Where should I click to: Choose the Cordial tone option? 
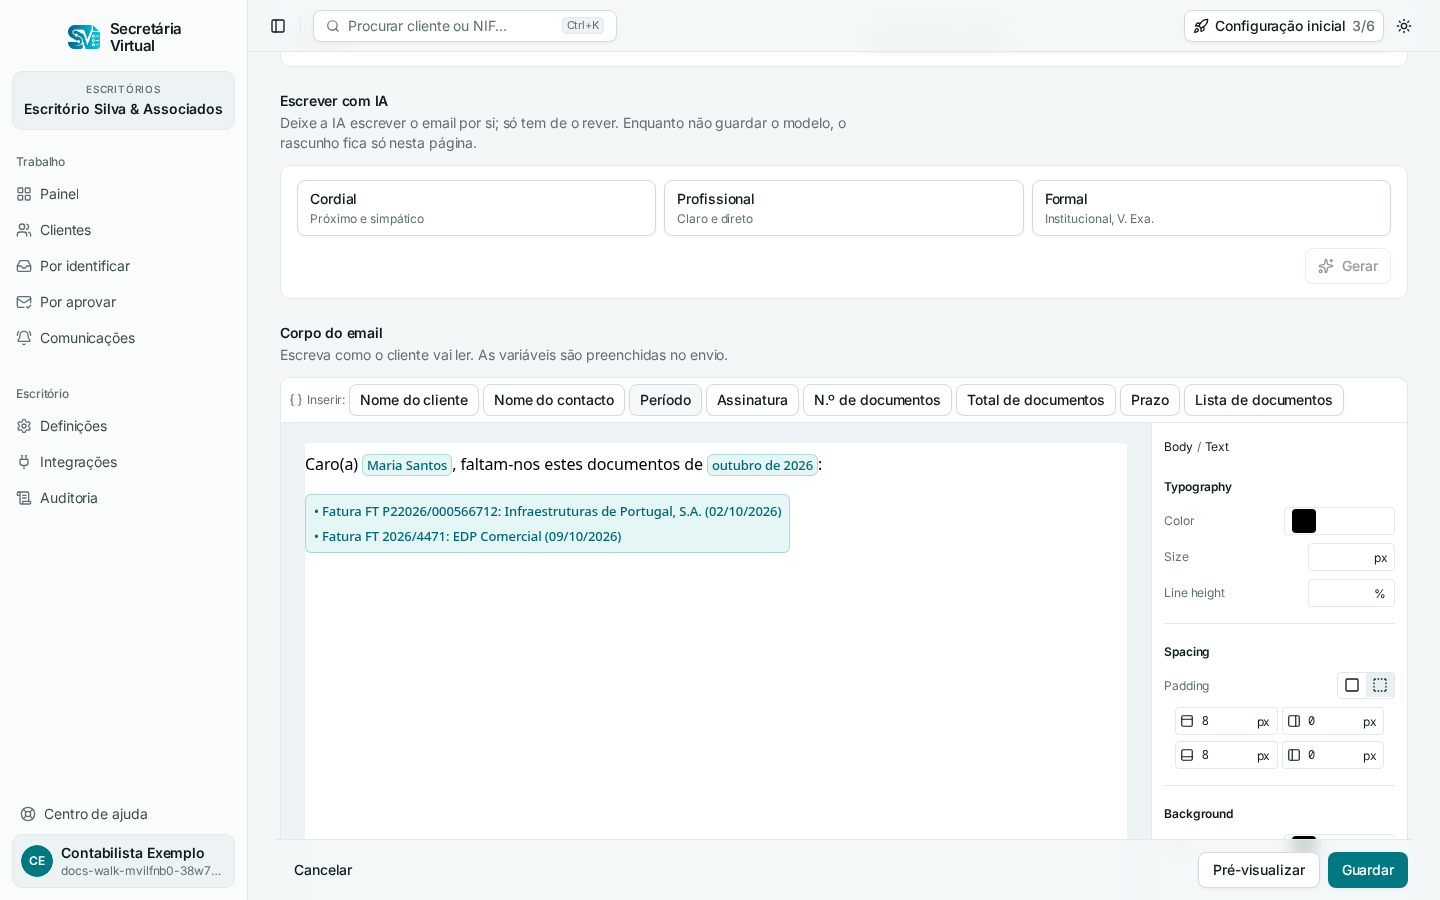tap(476, 208)
